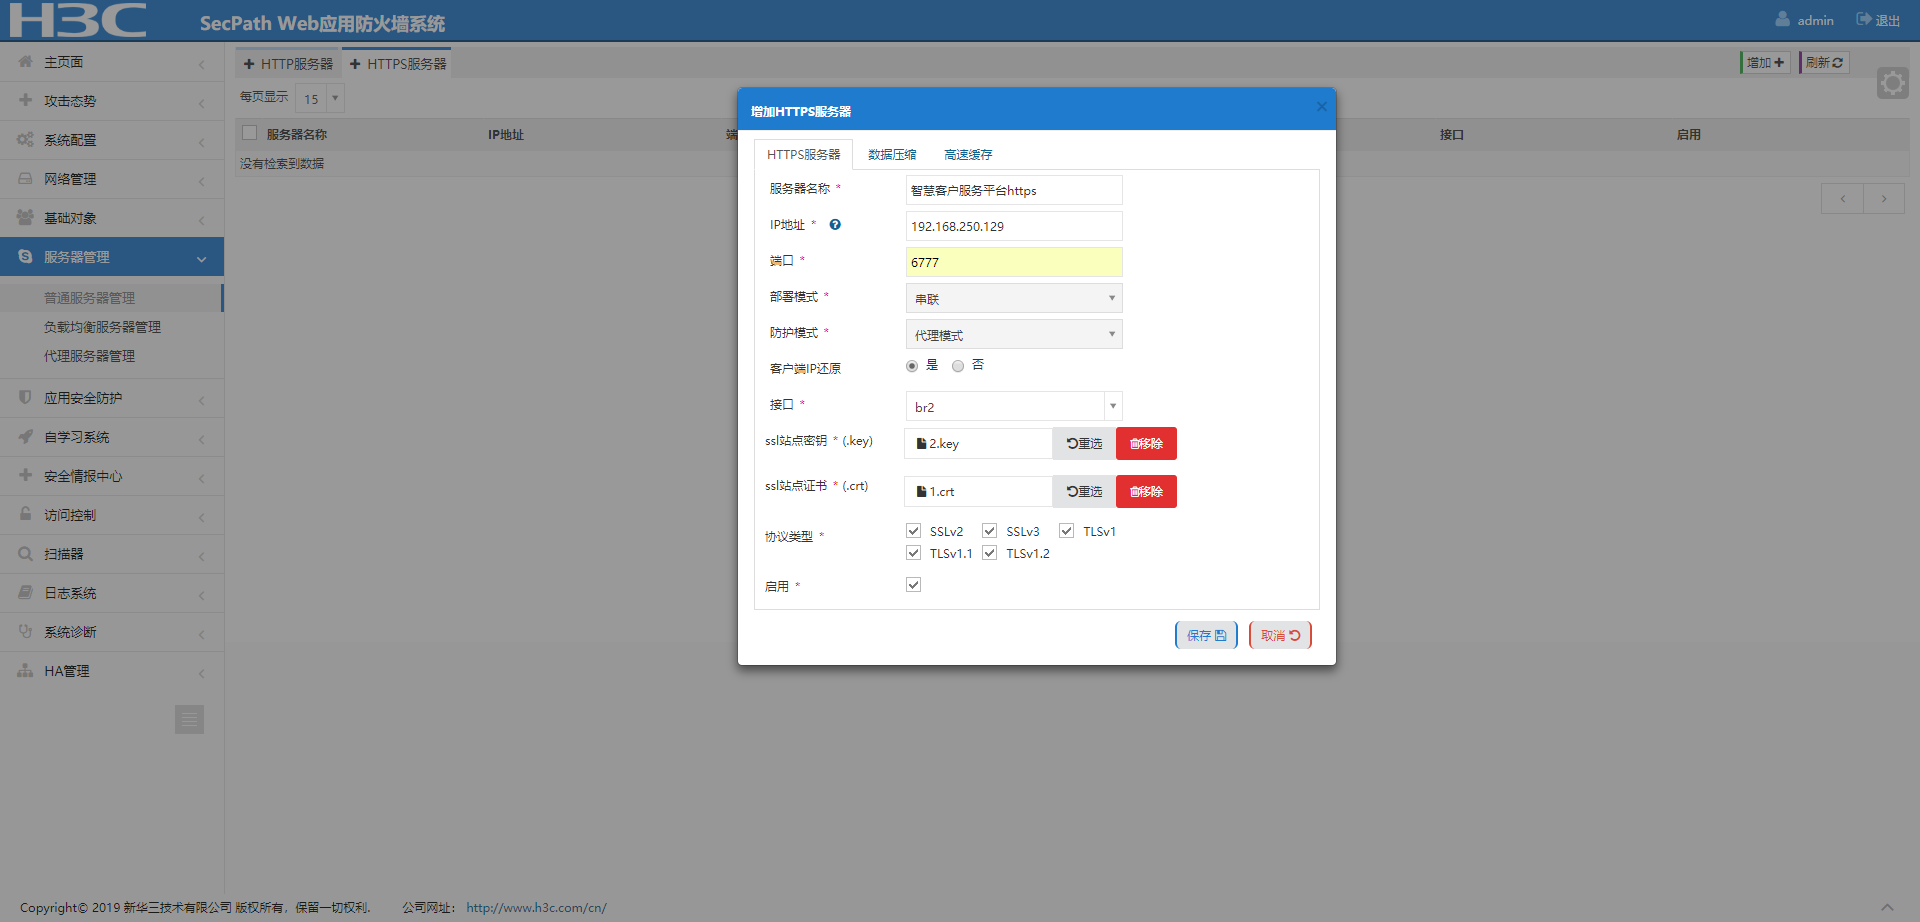Click 删除 for the ssl key file
Image resolution: width=1920 pixels, height=922 pixels.
[1146, 443]
